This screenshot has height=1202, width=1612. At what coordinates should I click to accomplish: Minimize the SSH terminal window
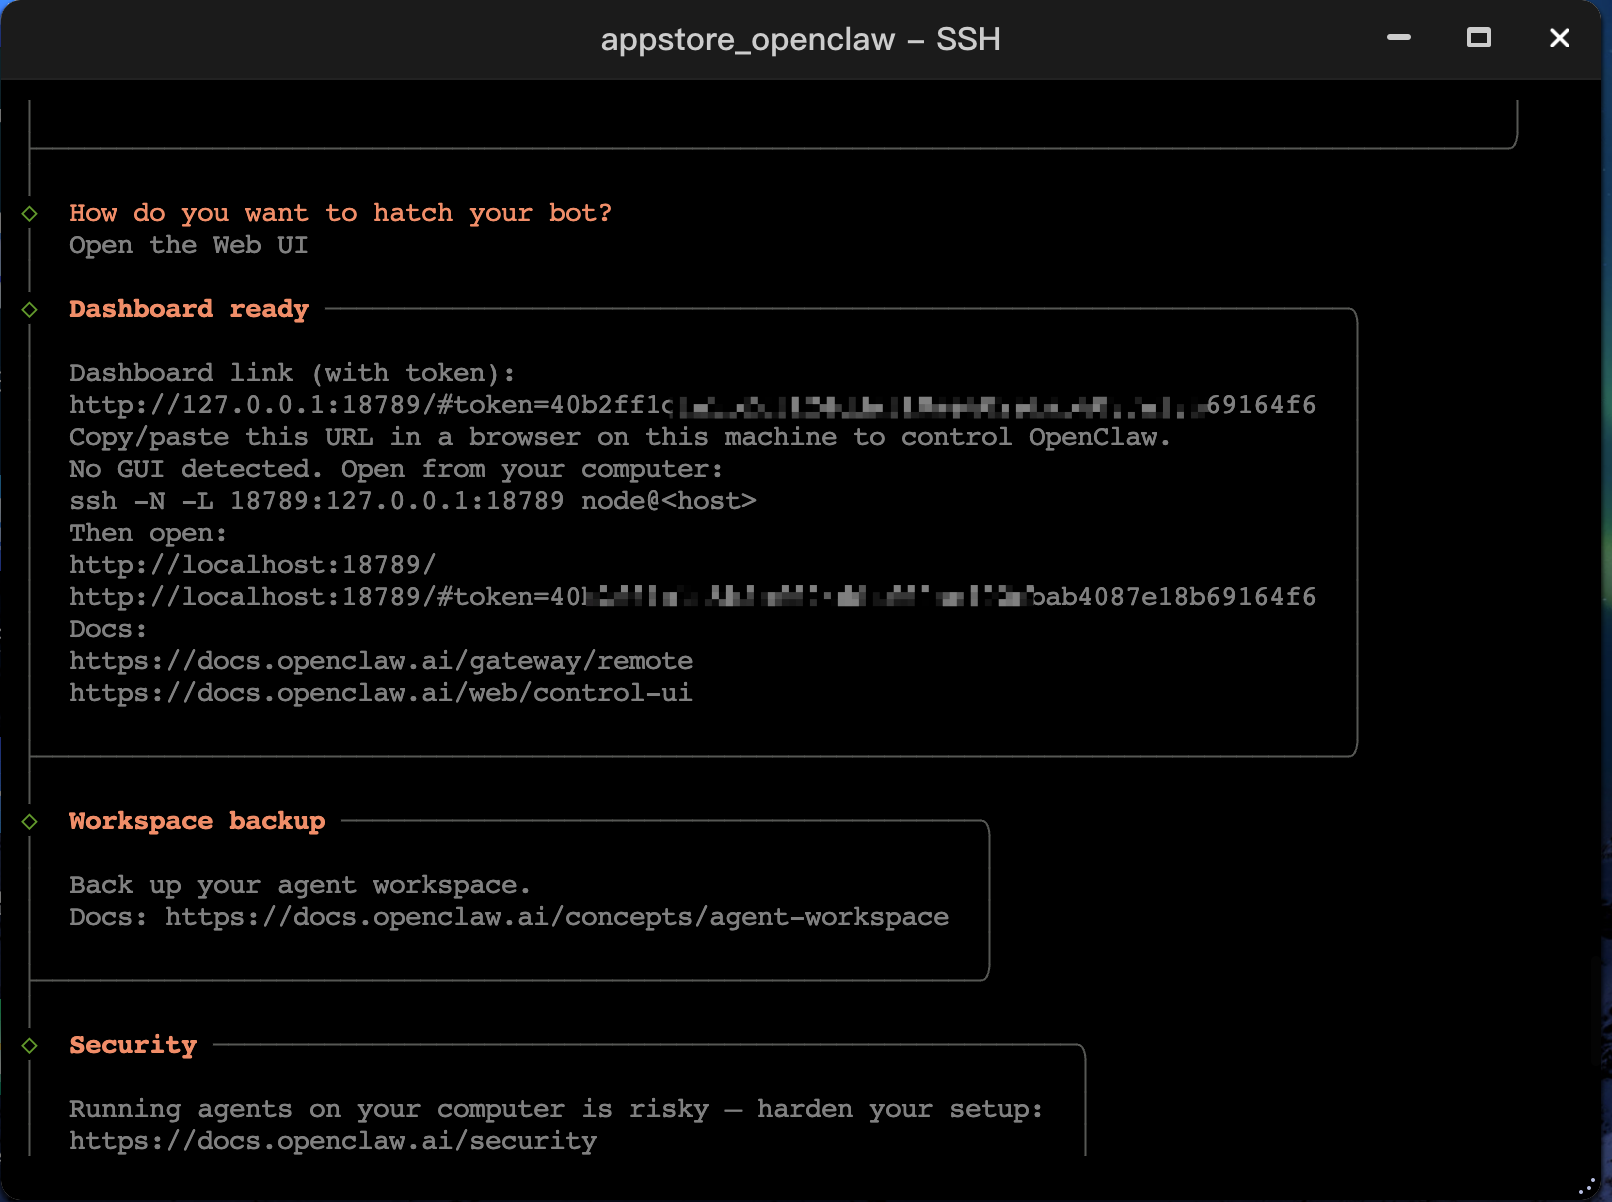pyautogui.click(x=1398, y=38)
